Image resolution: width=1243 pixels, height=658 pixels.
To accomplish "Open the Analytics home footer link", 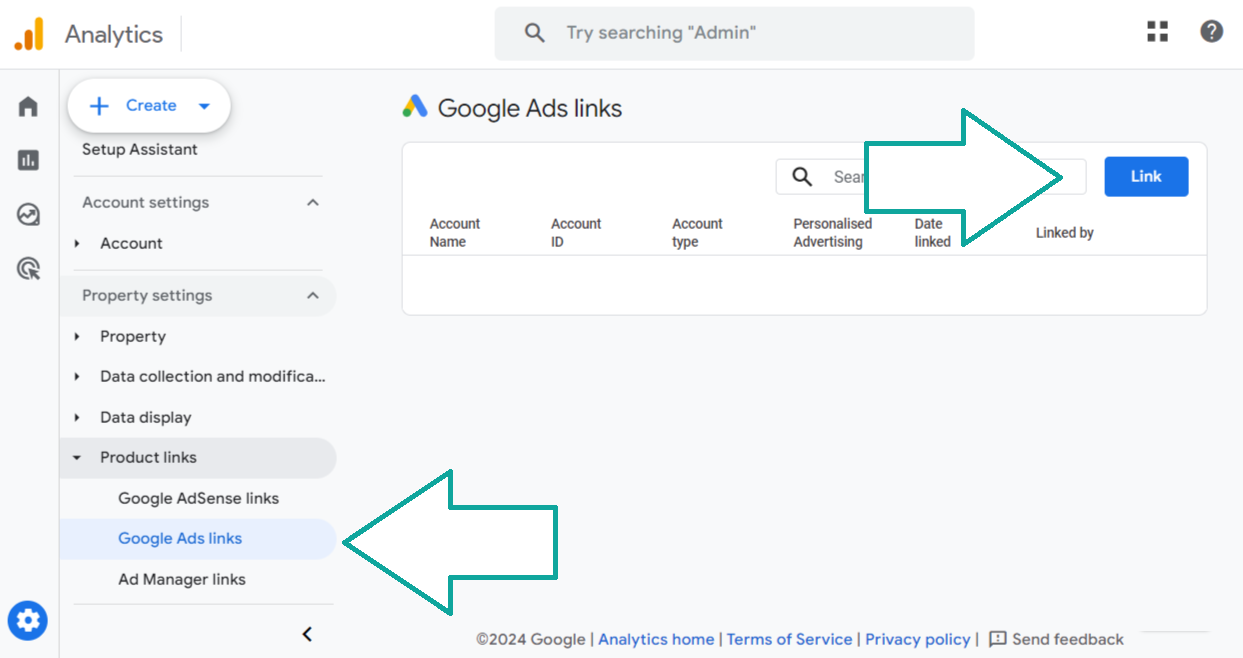I will pos(656,639).
